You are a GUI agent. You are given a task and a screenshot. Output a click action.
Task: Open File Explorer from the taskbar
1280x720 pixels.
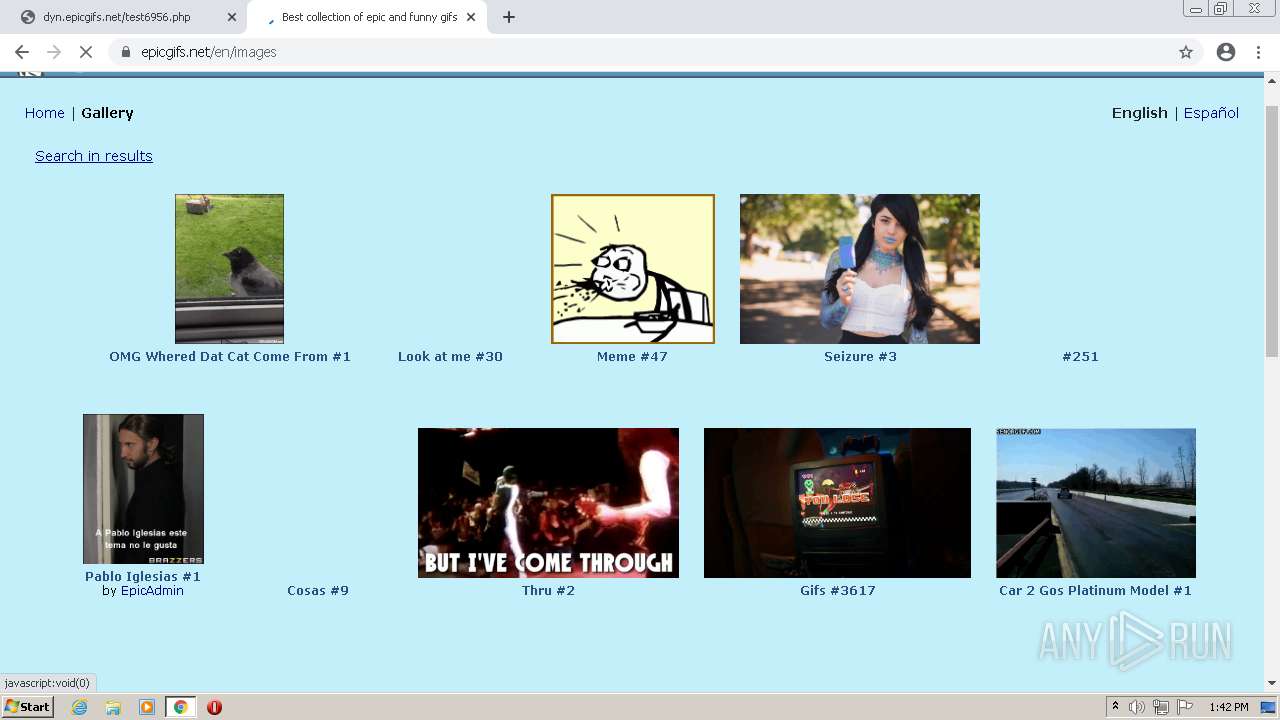click(113, 707)
